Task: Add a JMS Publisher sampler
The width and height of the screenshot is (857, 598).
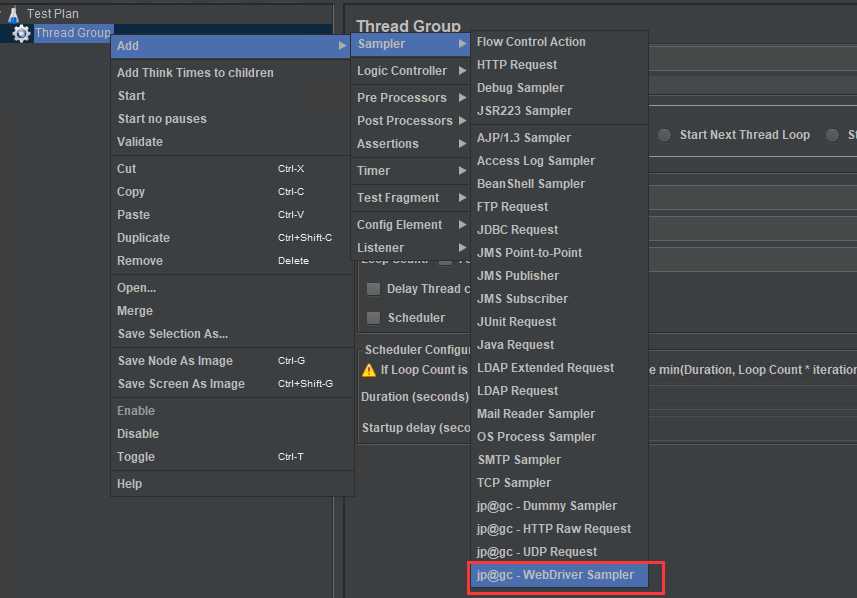Action: click(x=560, y=275)
